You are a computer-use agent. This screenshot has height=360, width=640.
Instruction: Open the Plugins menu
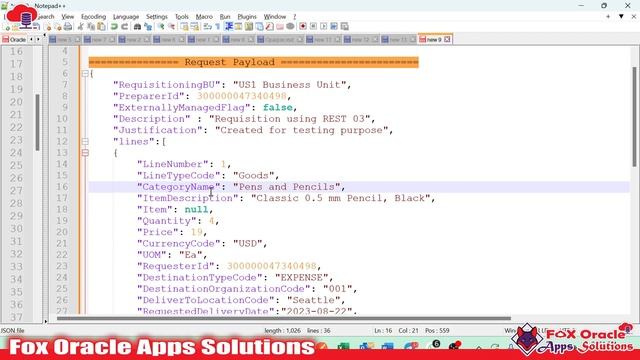click(x=247, y=17)
